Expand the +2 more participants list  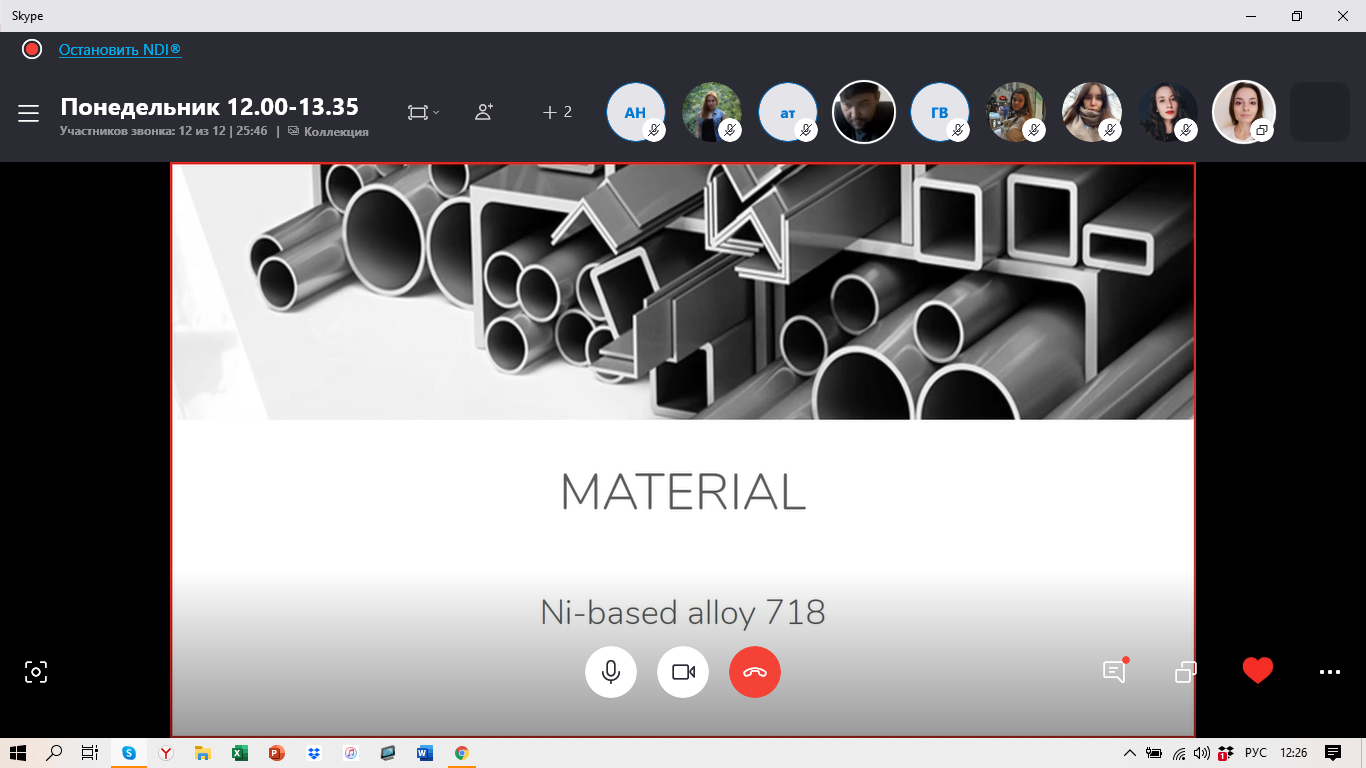(x=557, y=112)
